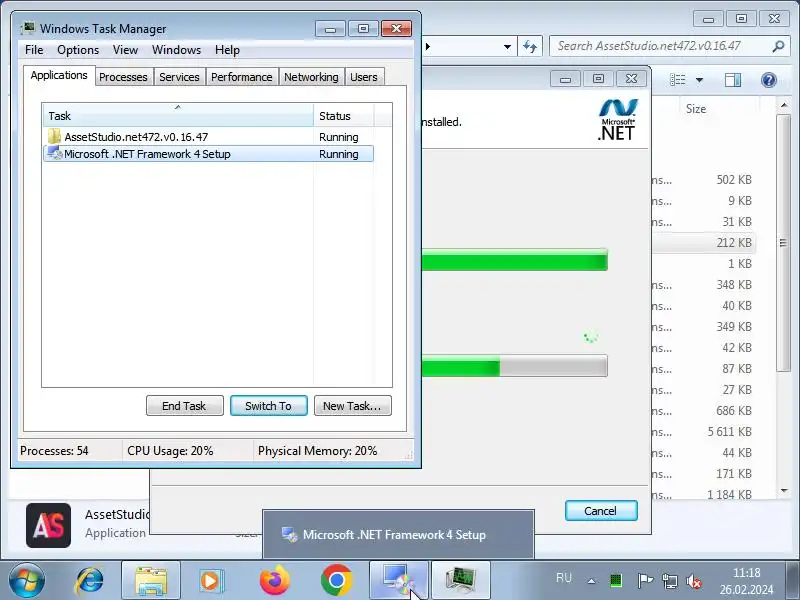Select Microsoft .NET Framework 4 Setup task
Screen dimensions: 800x600
tap(208, 154)
